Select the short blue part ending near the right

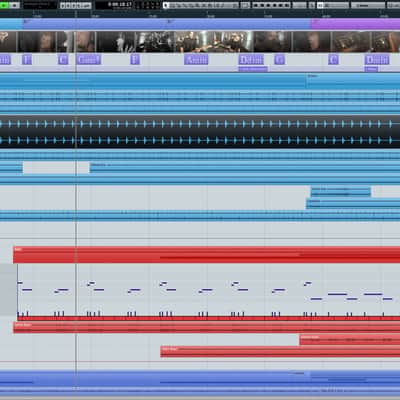pos(340,192)
